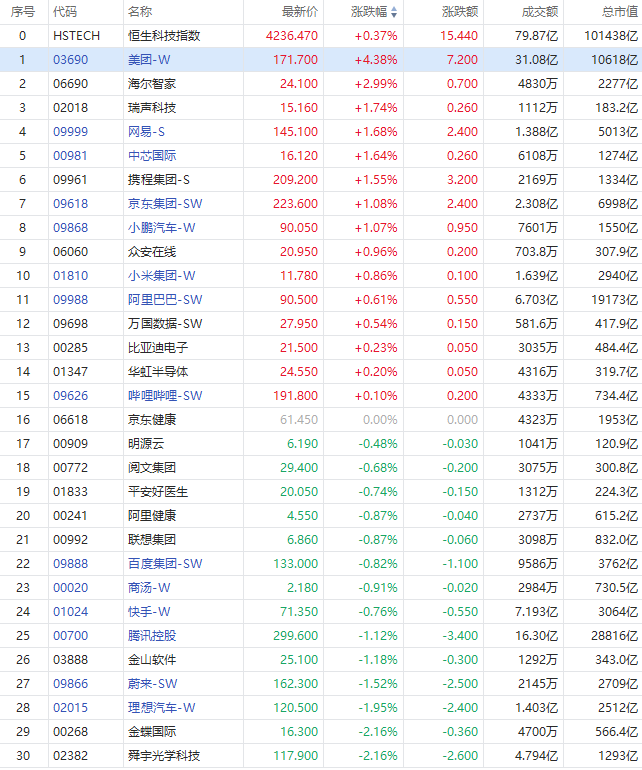Screen dimensions: 642x770
Task: Open stock code 02015 link
Action: [x=71, y=708]
